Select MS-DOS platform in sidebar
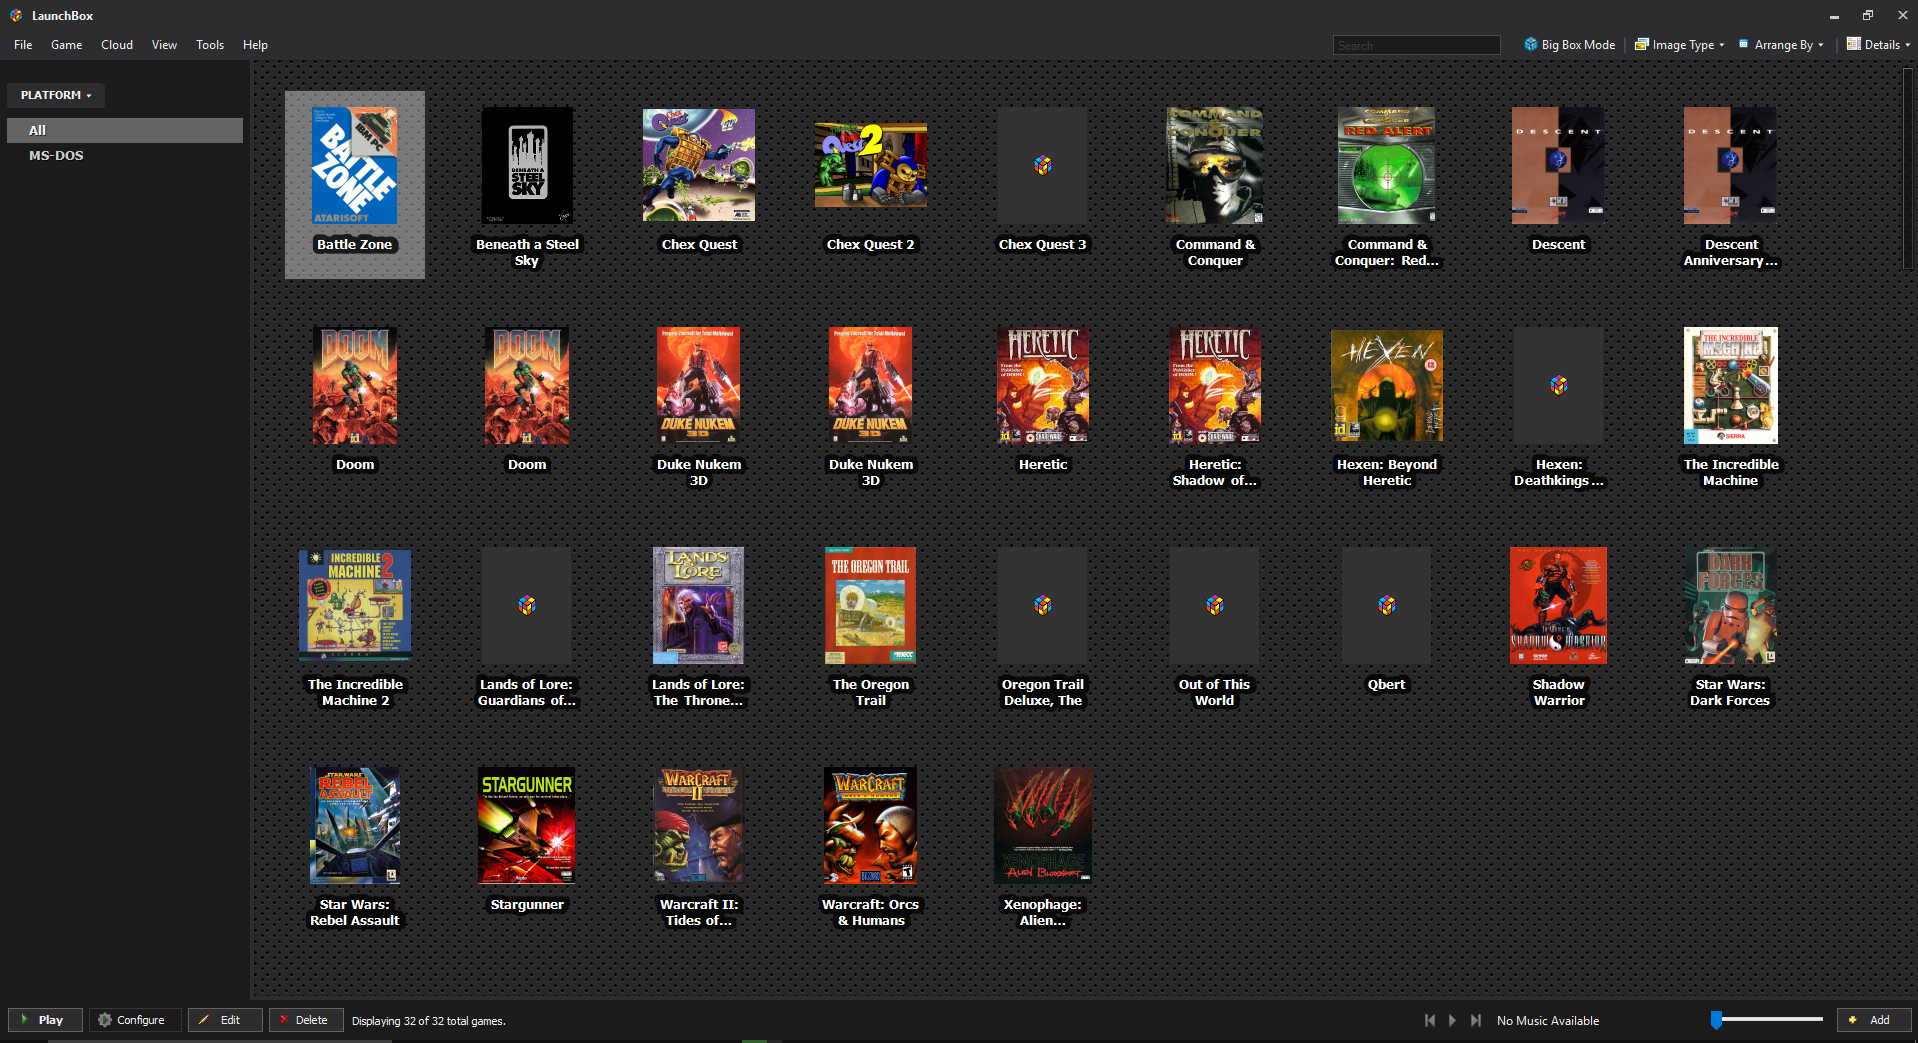1918x1043 pixels. coord(125,155)
